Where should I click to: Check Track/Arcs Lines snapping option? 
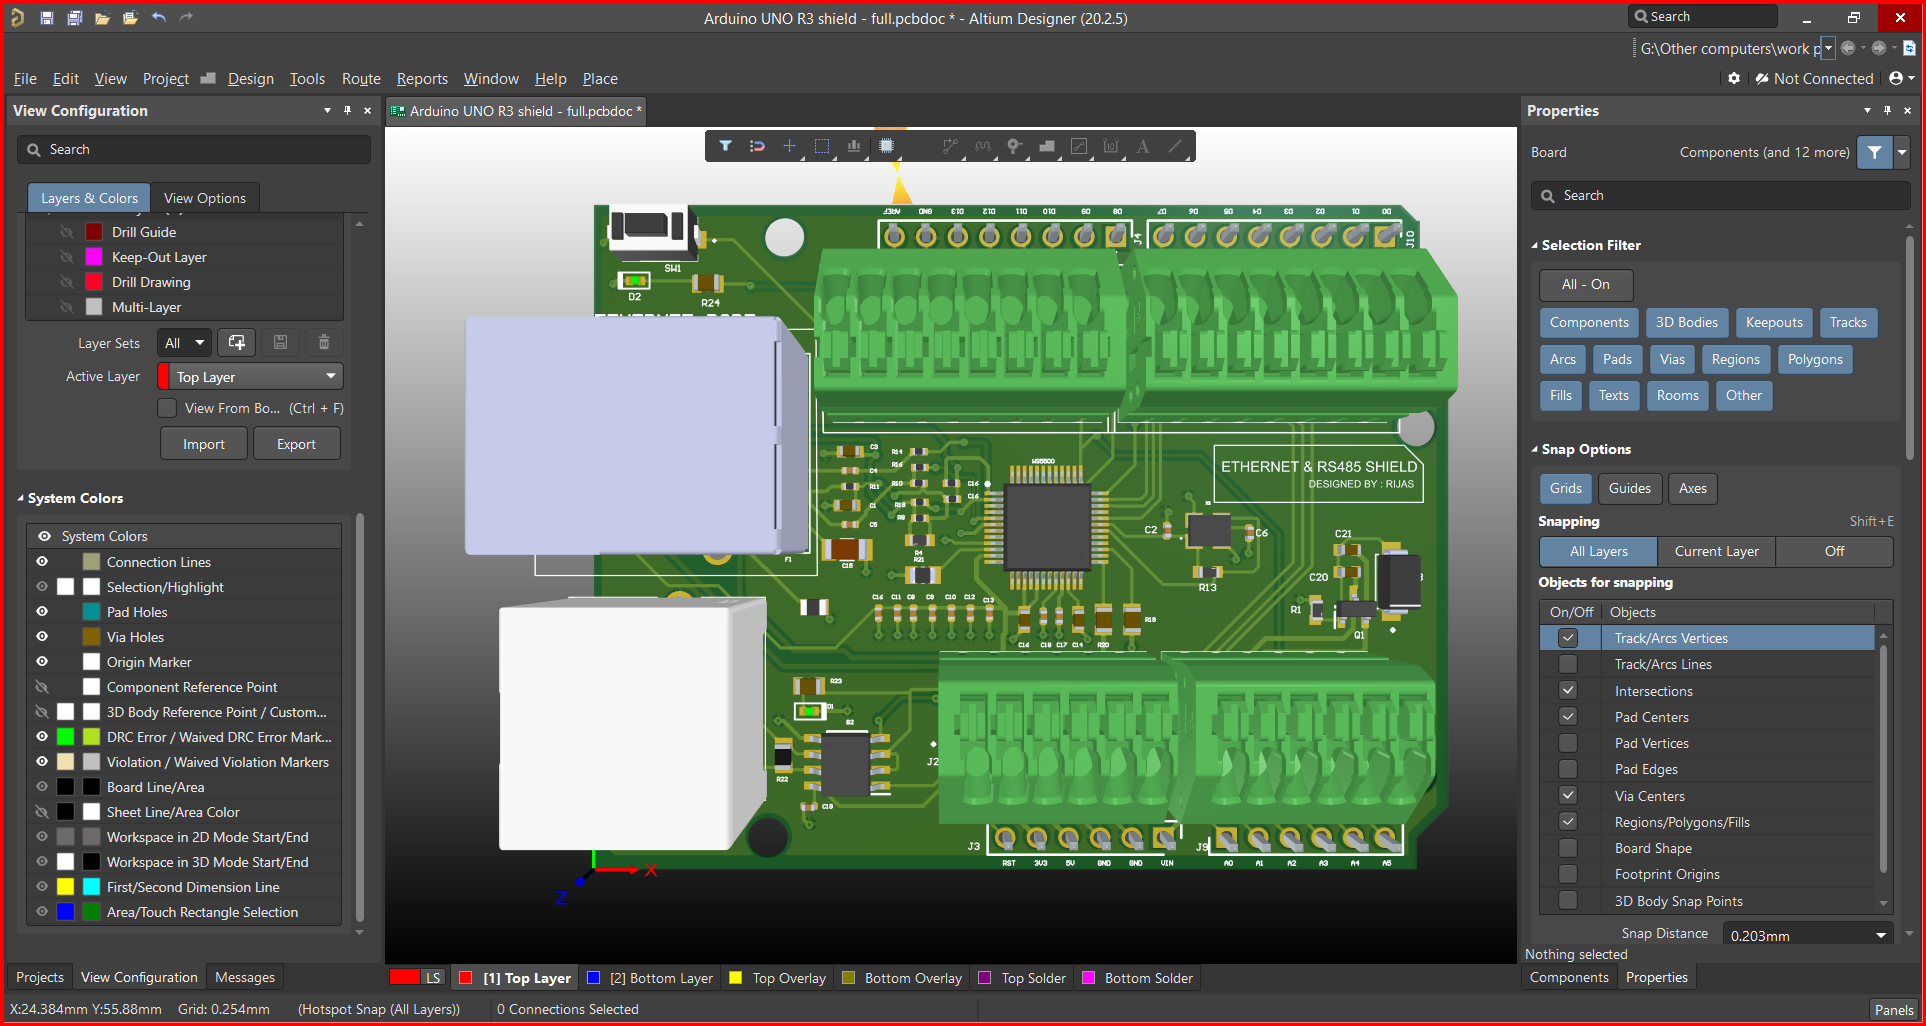tap(1568, 664)
